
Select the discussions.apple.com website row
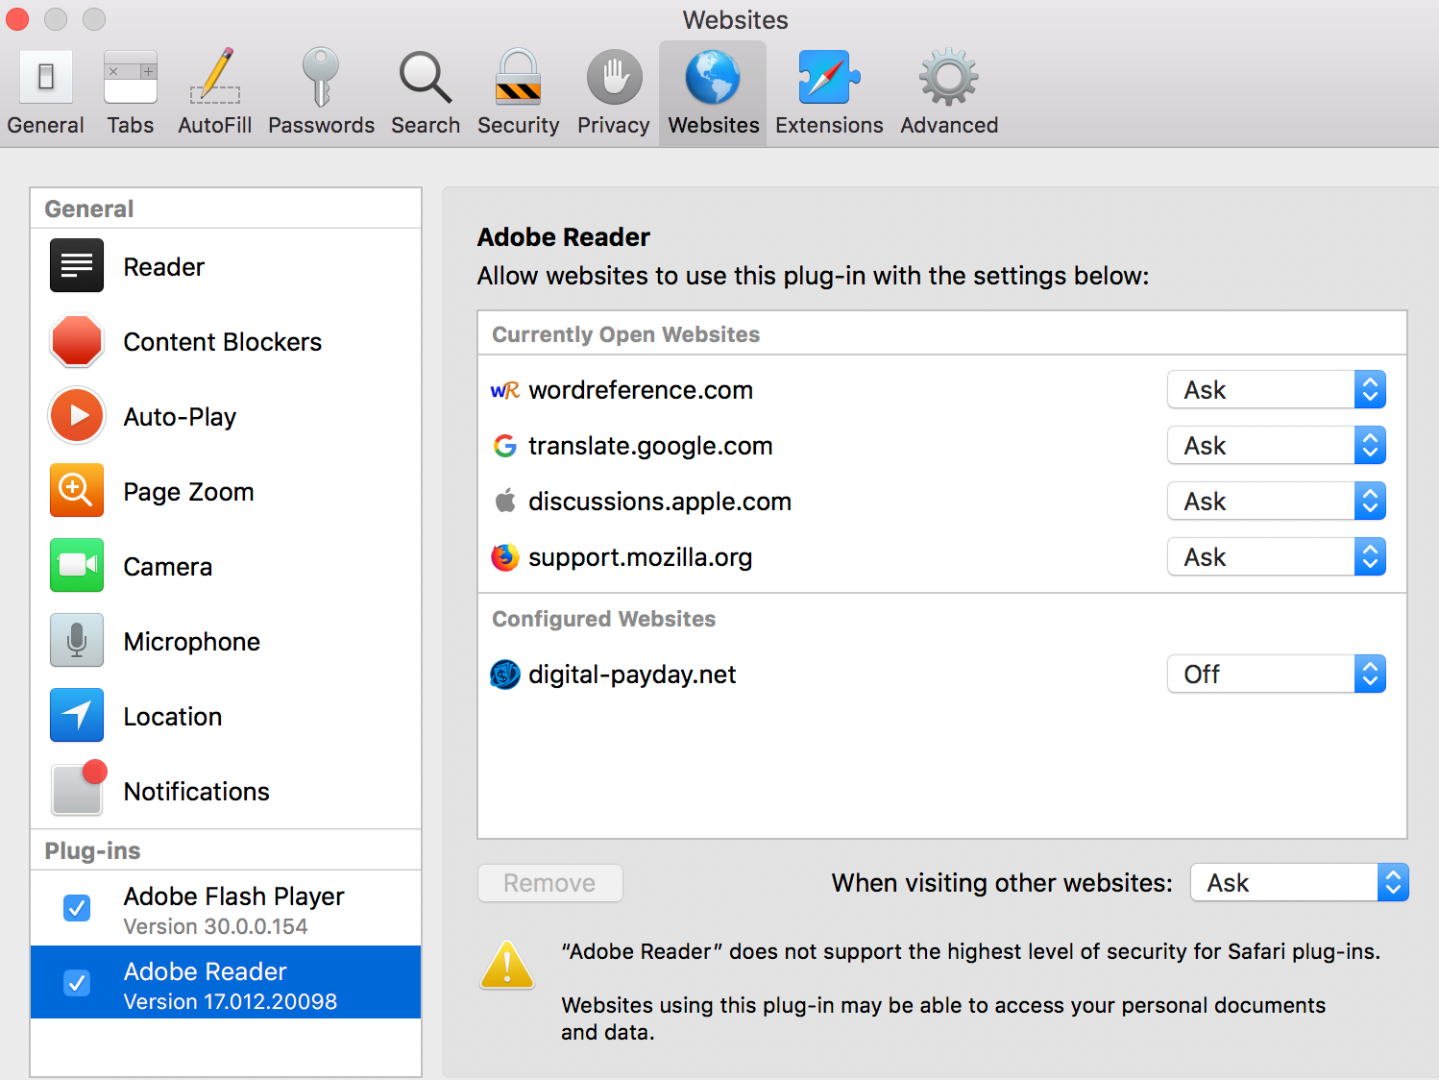[x=942, y=501]
